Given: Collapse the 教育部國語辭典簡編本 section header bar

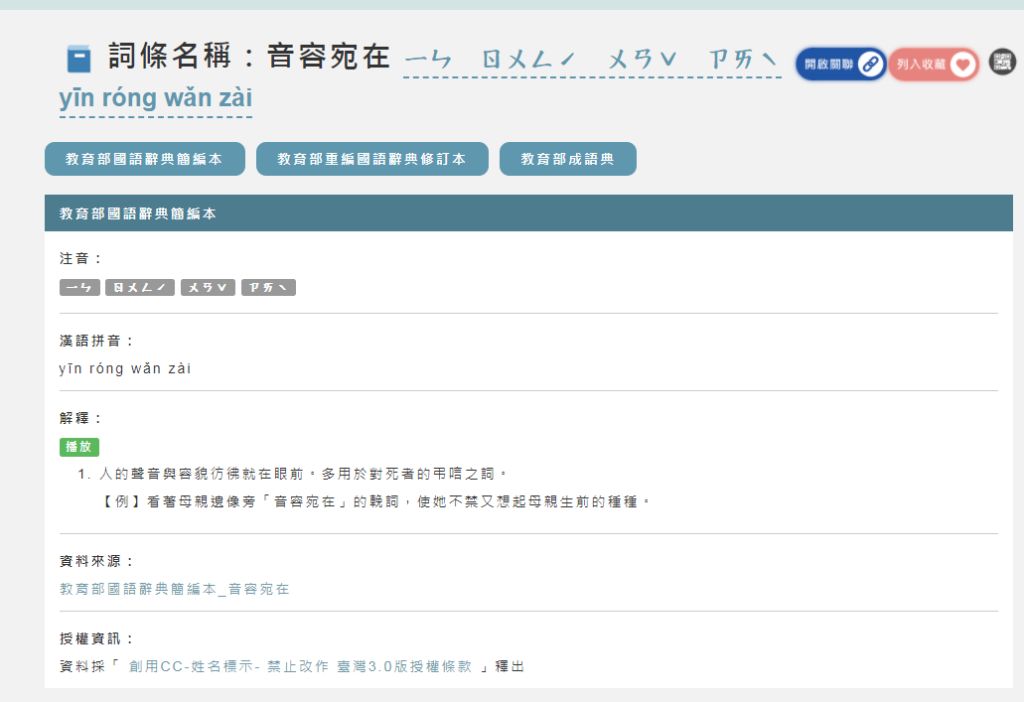Looking at the screenshot, I should 528,213.
